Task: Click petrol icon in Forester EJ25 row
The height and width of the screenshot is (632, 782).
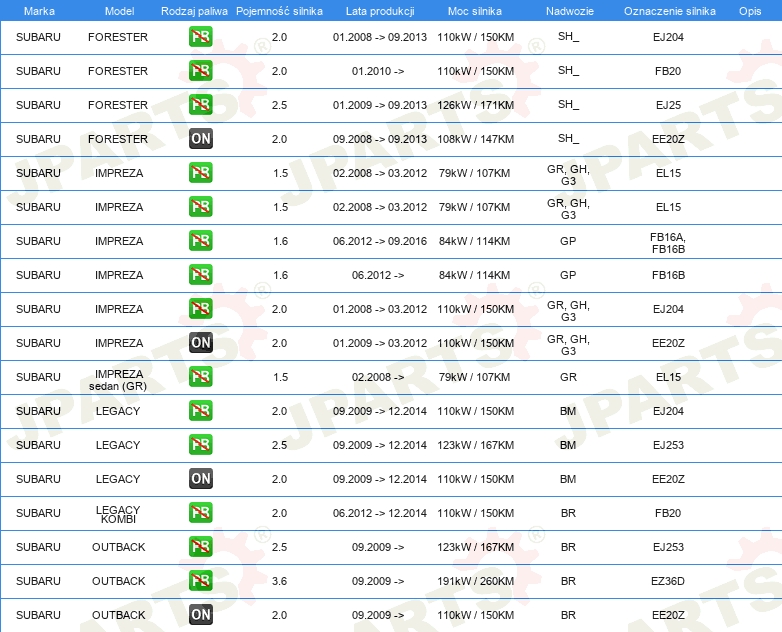Action: point(200,105)
